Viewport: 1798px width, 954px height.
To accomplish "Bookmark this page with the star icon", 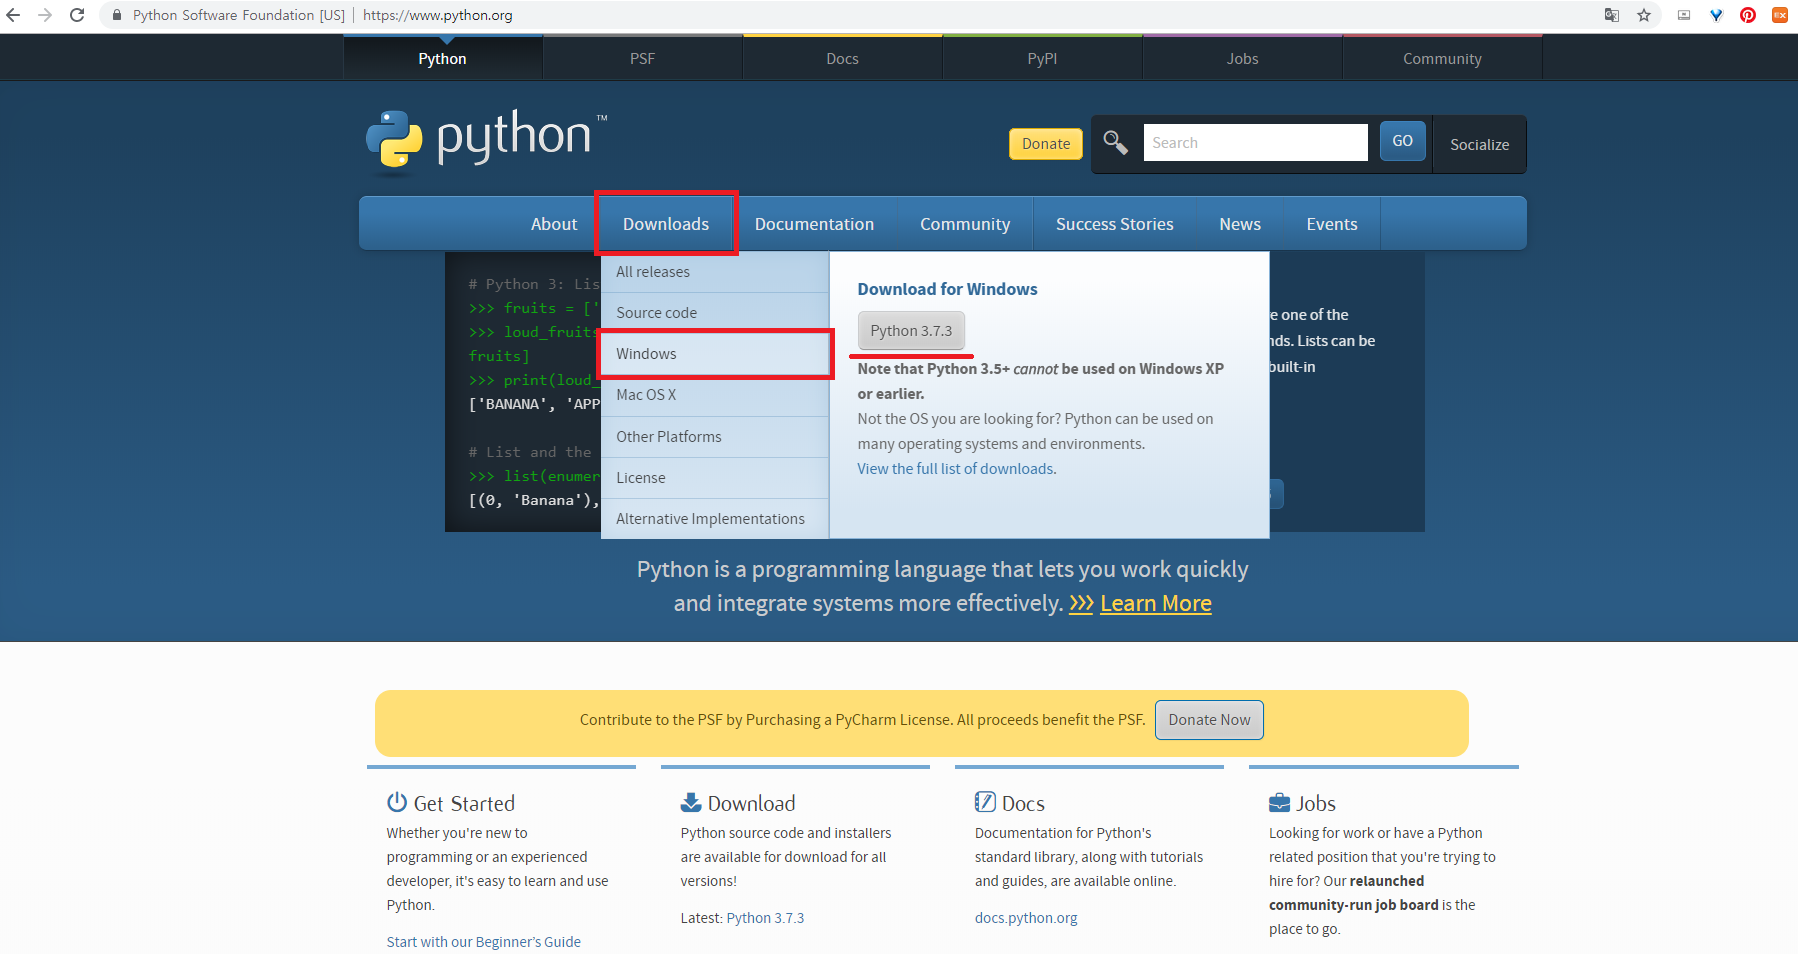I will 1644,15.
